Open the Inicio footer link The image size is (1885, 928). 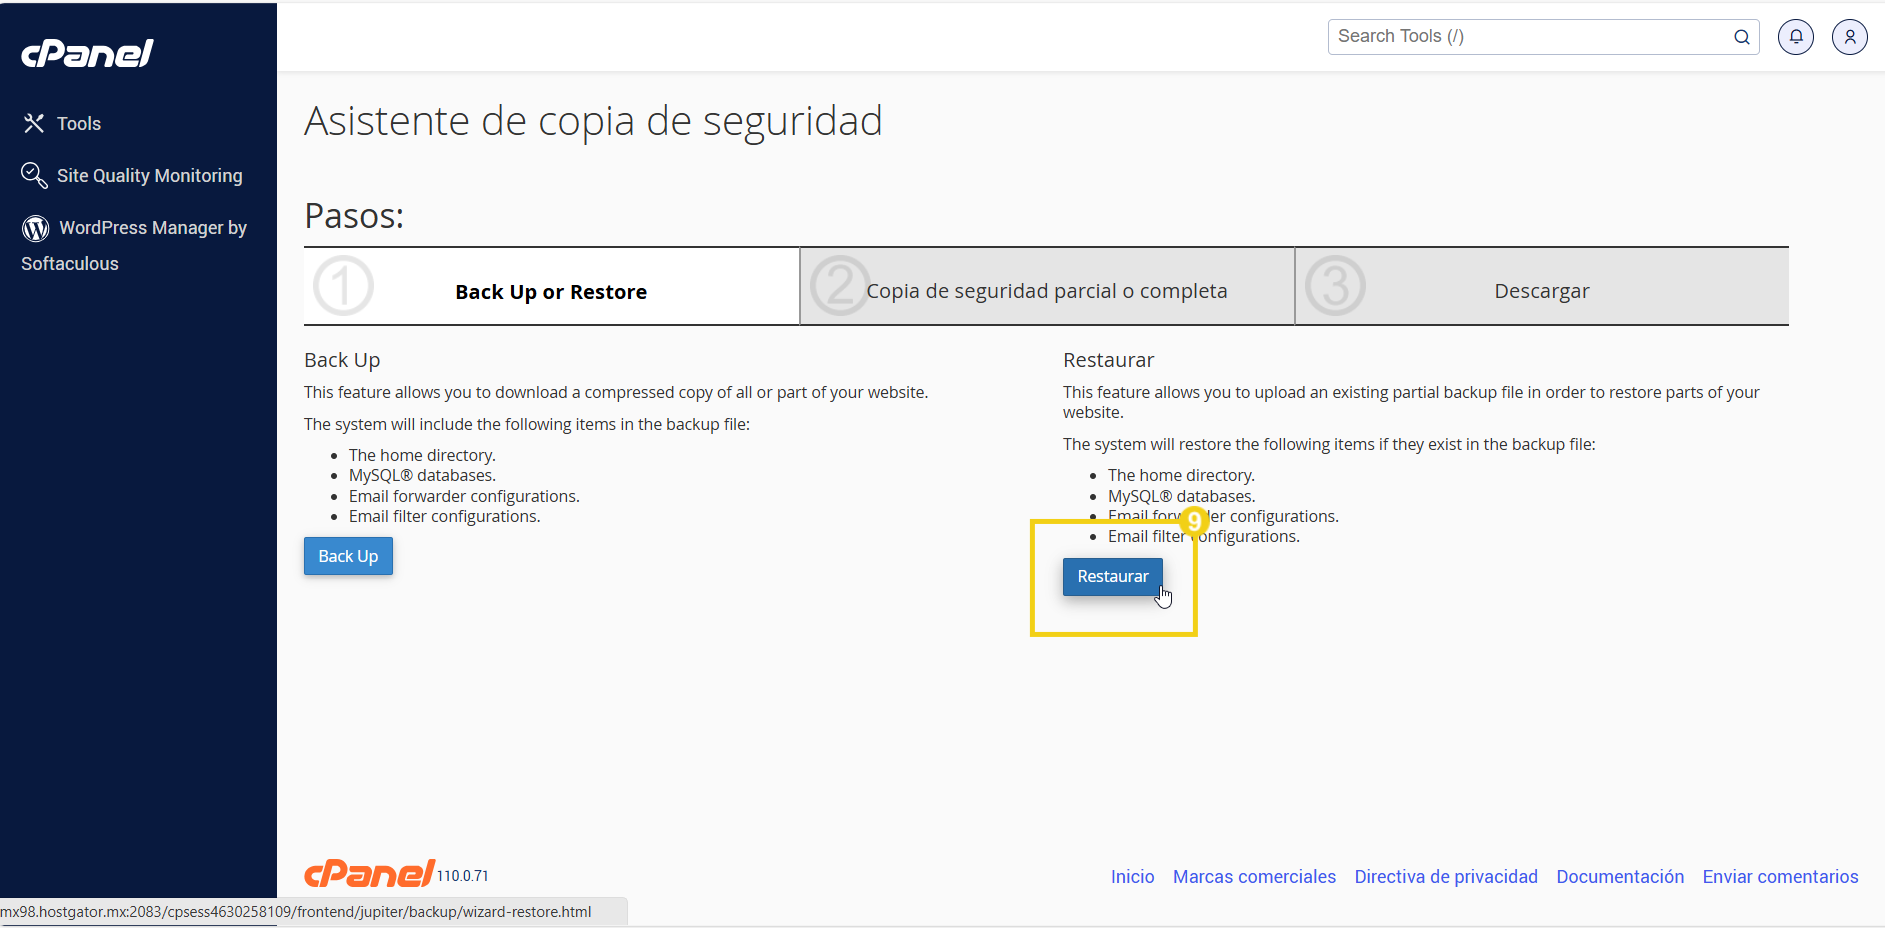[1132, 876]
